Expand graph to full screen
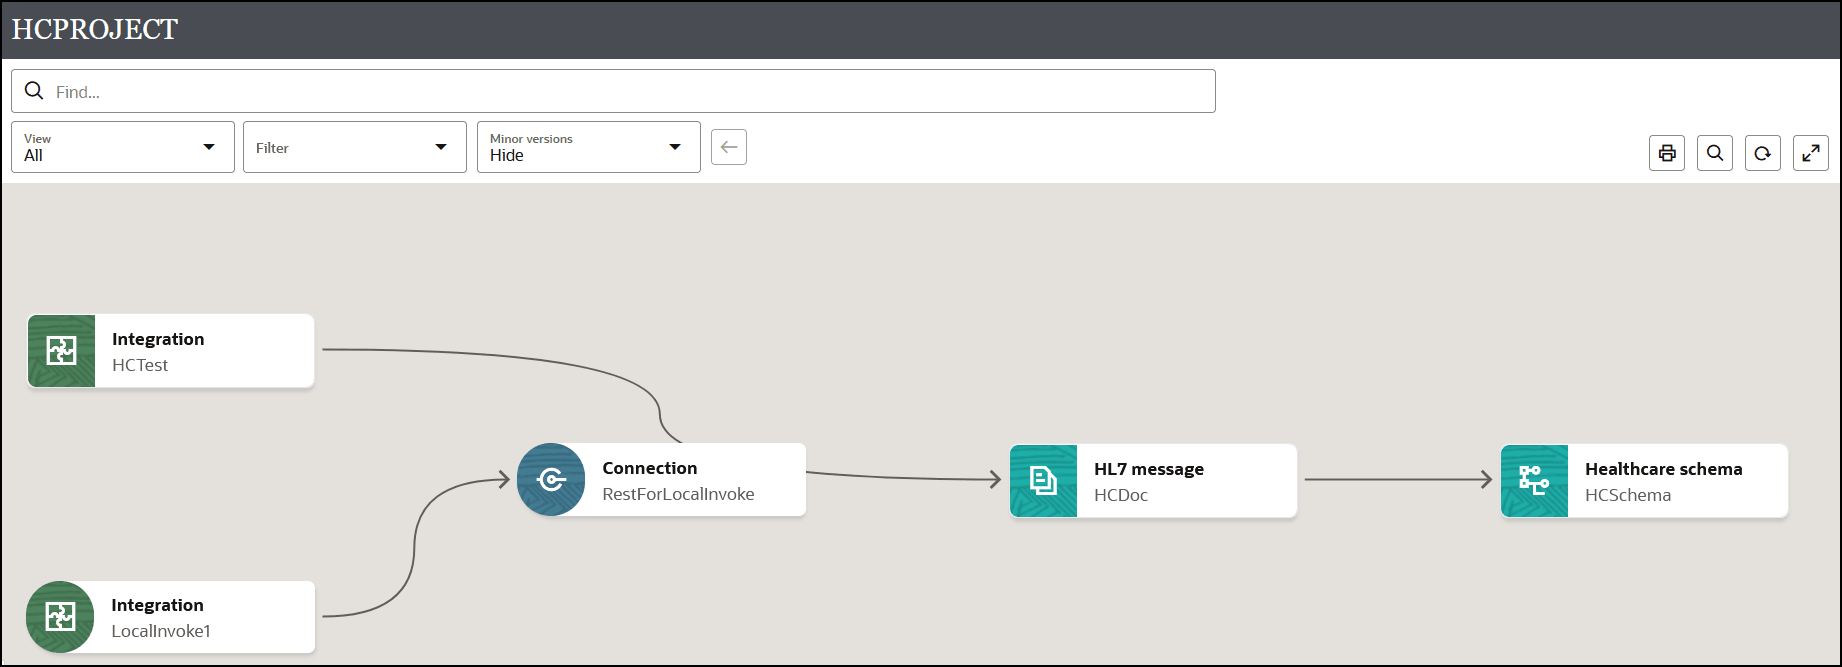Viewport: 1842px width, 667px height. pos(1811,153)
